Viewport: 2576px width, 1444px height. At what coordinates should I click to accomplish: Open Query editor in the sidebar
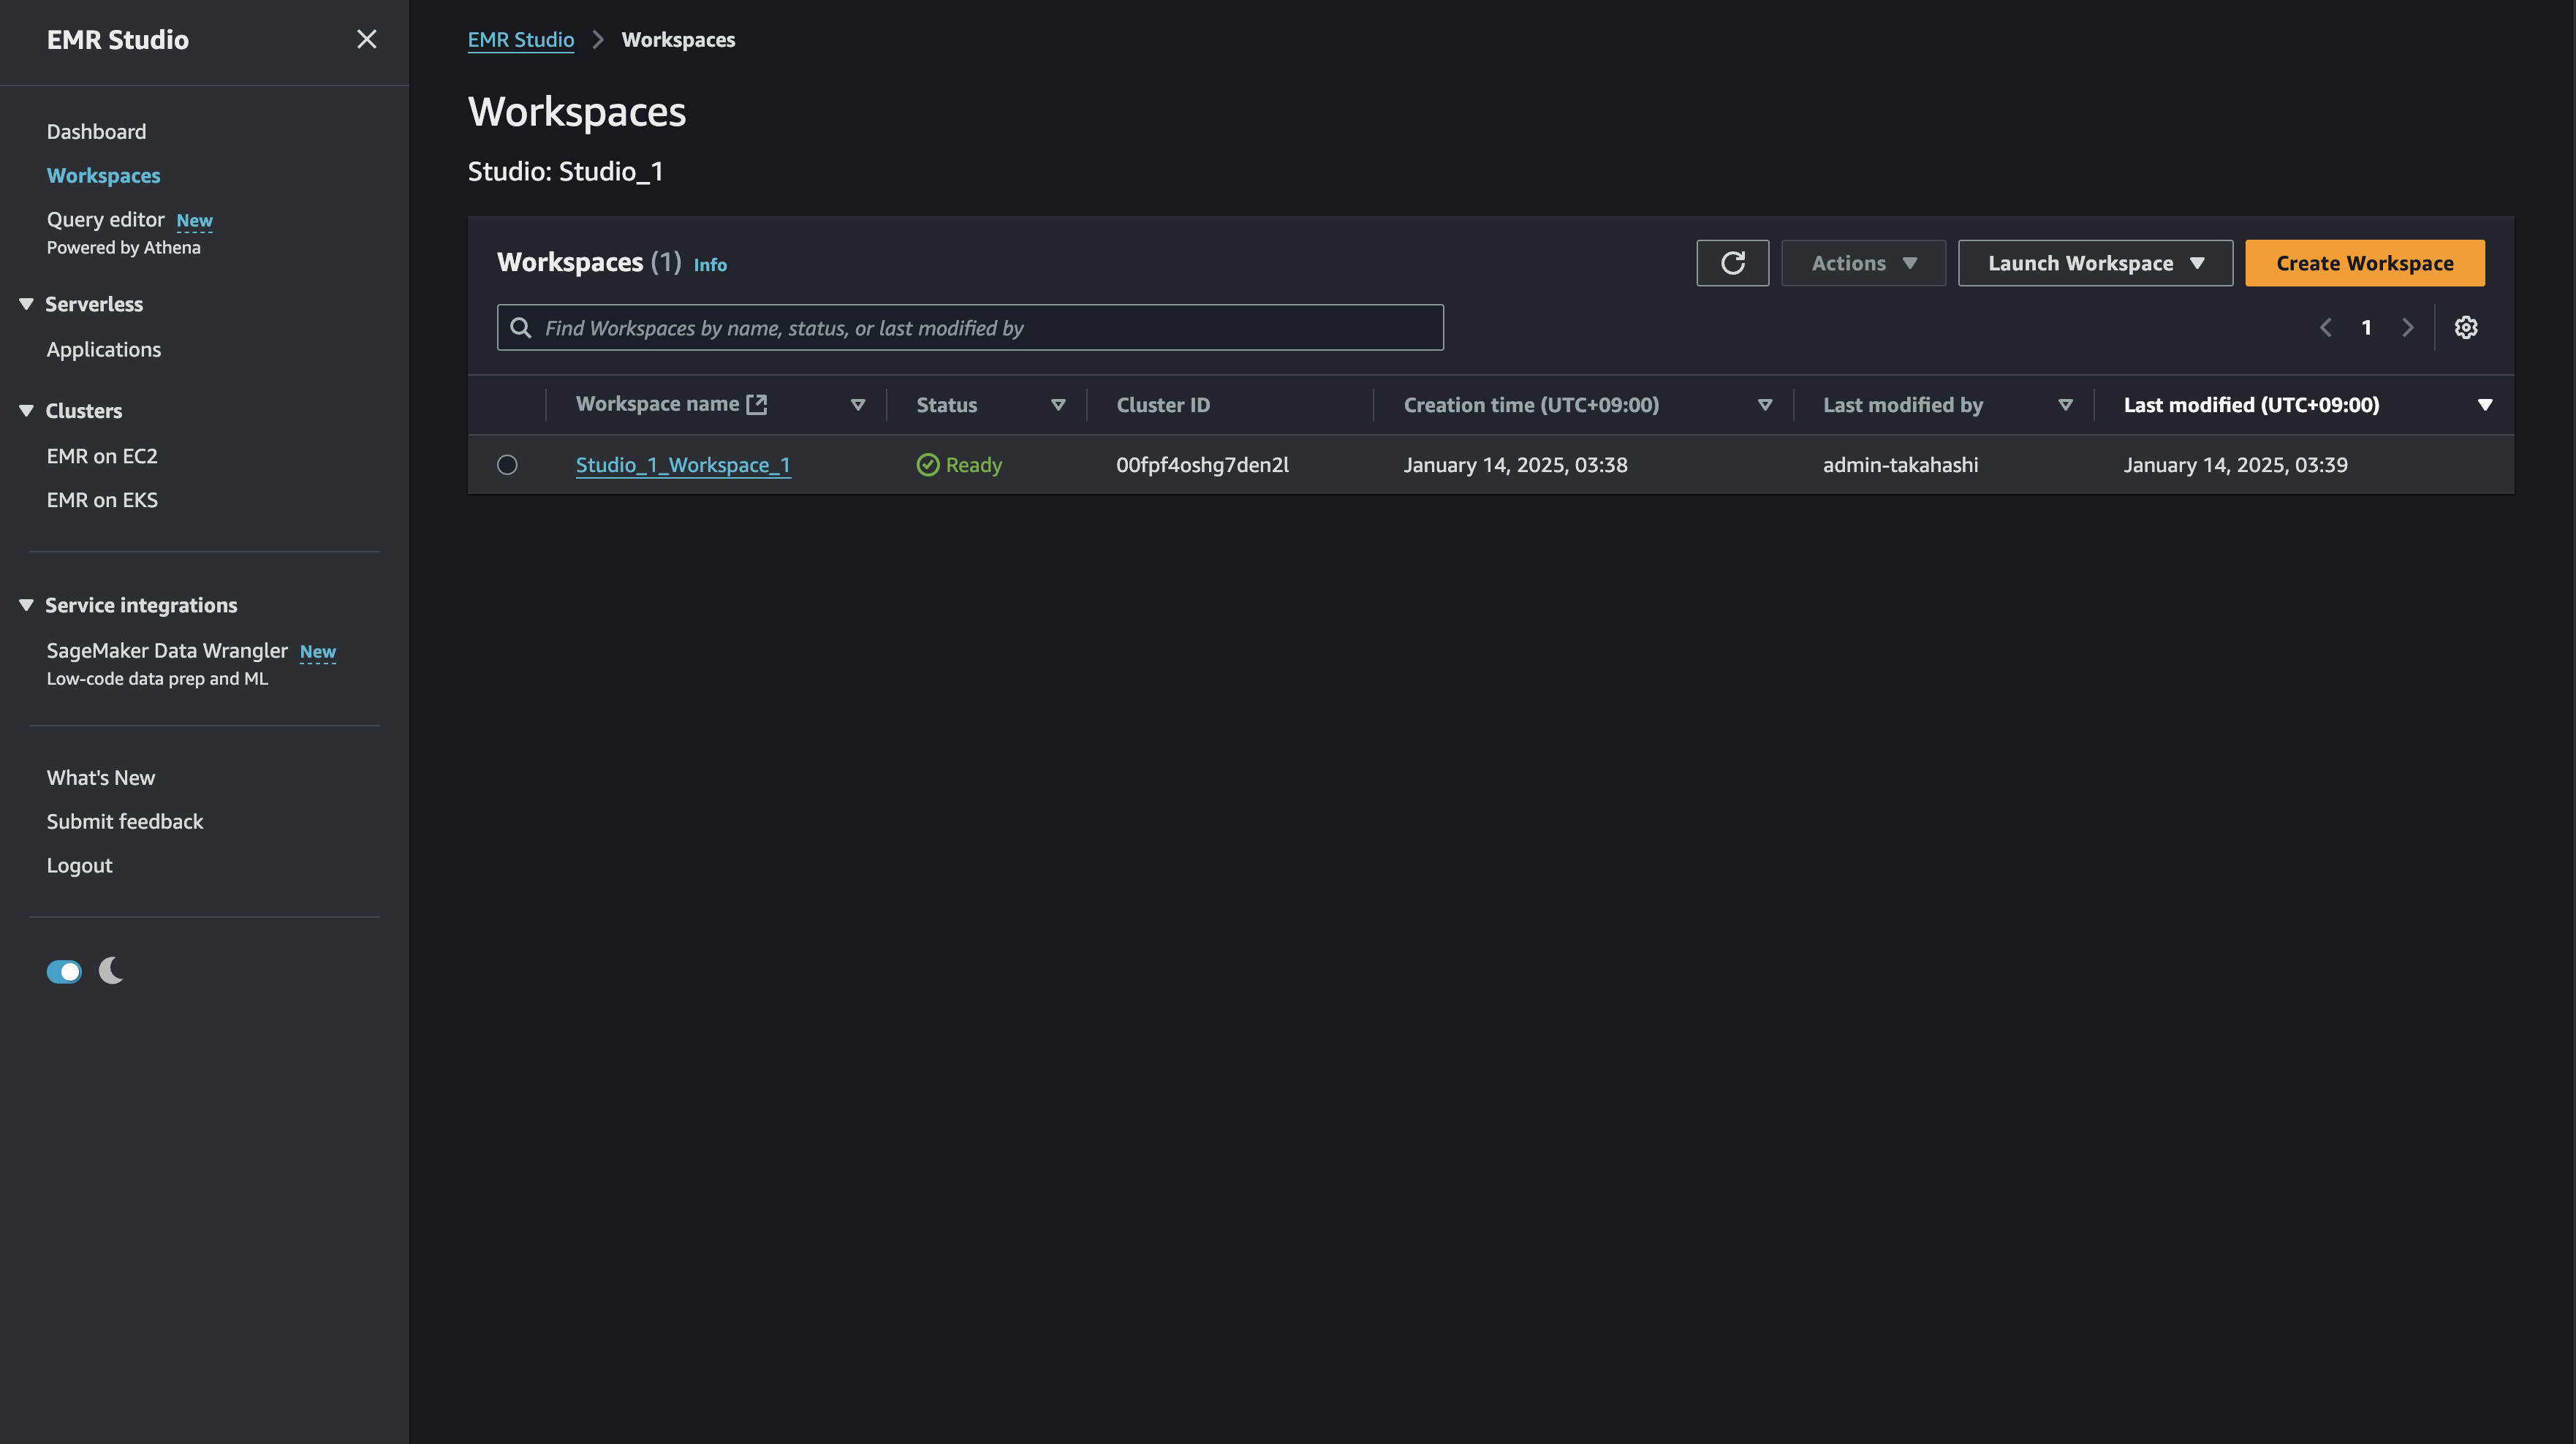(105, 219)
